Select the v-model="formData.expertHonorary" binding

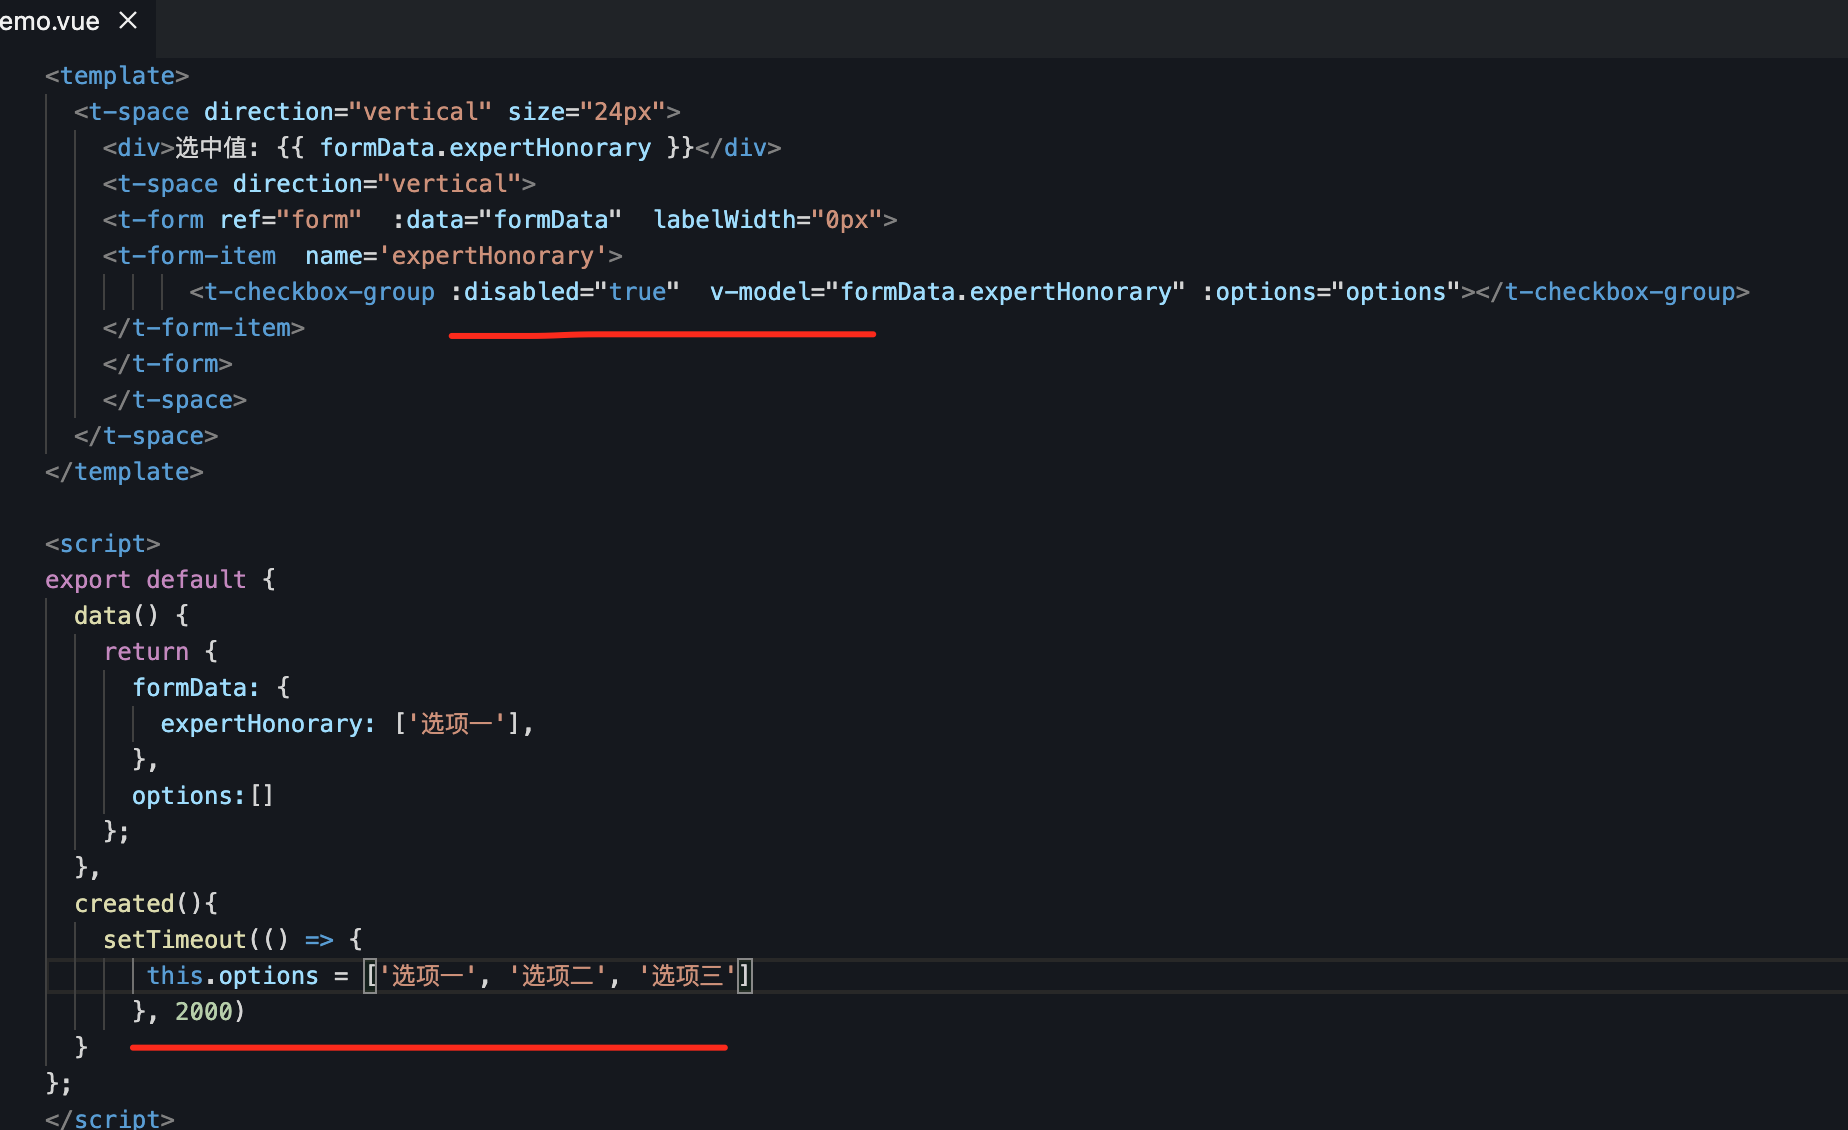[x=944, y=291]
